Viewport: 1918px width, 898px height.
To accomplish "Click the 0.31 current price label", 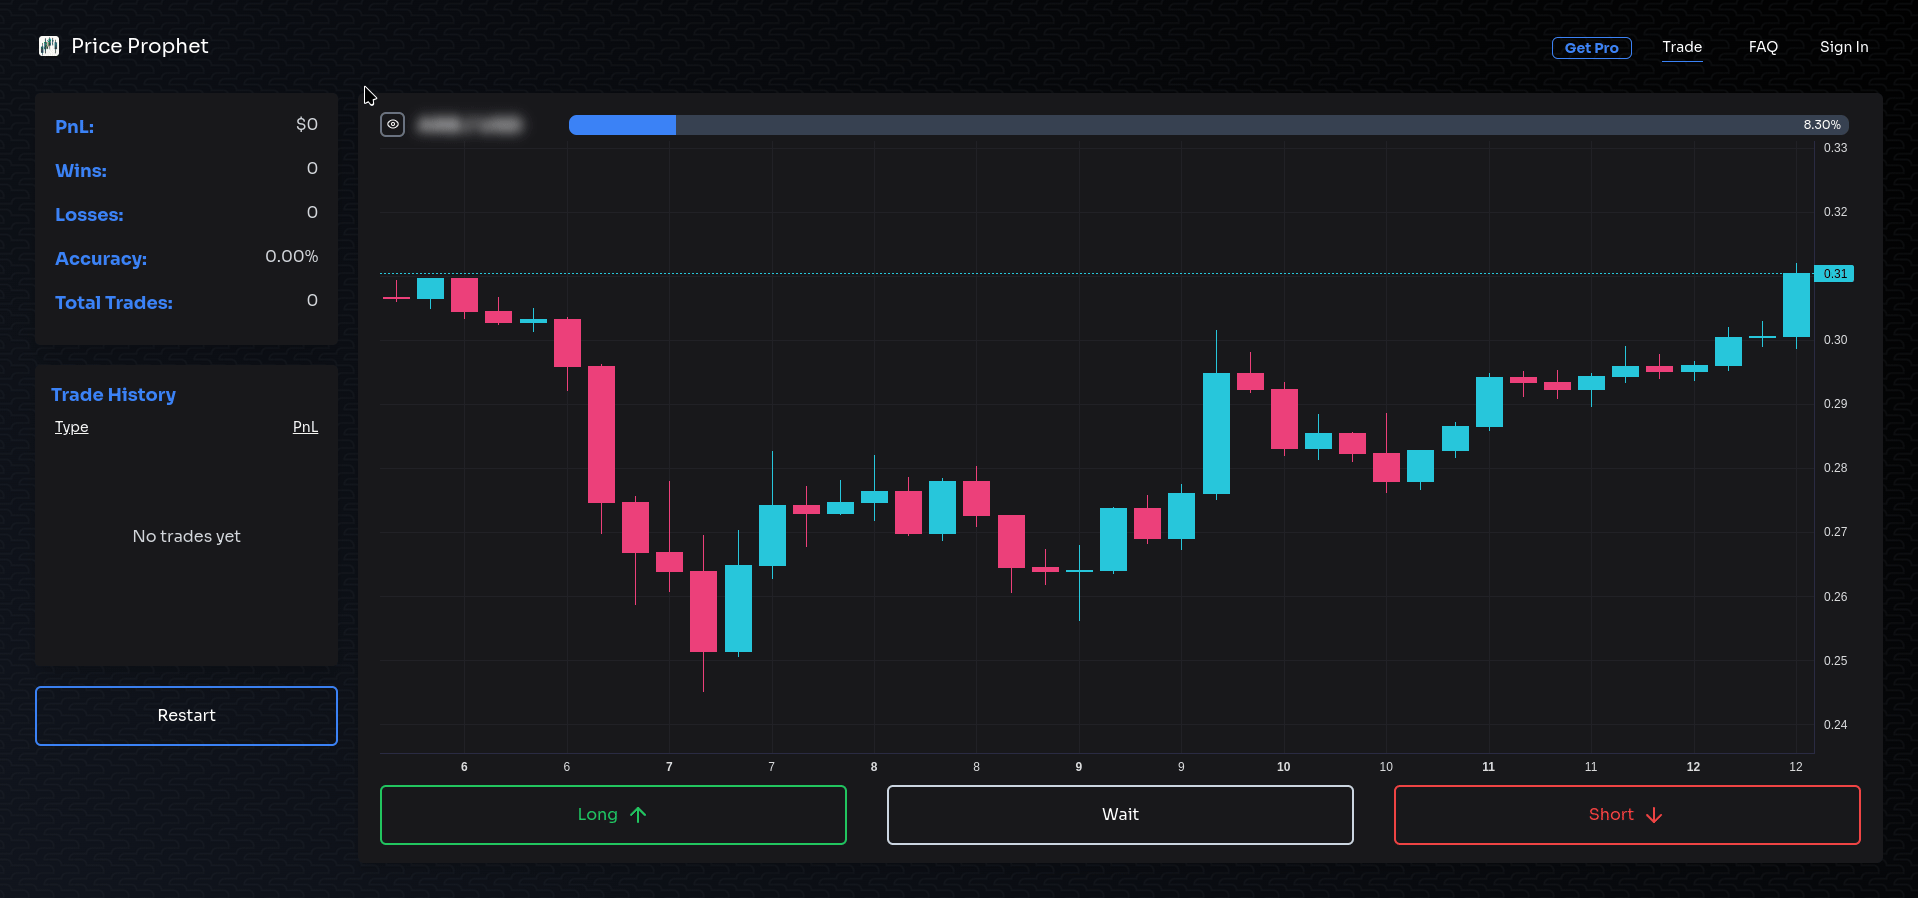I will pos(1834,274).
